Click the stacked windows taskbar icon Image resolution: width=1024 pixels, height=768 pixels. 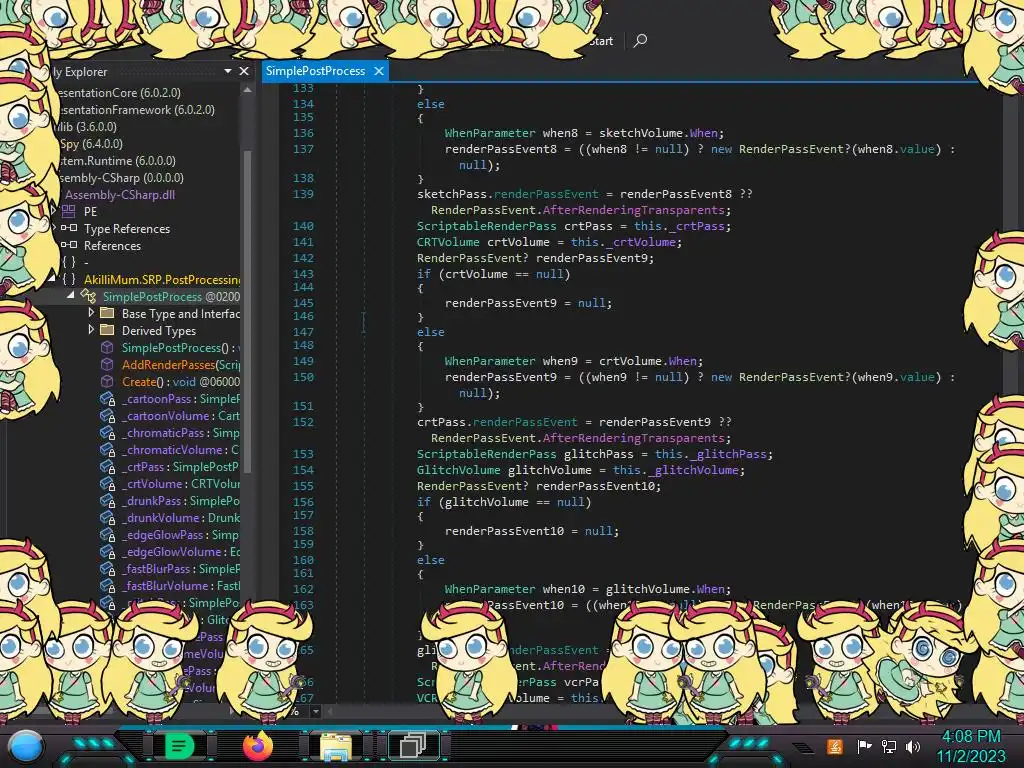[413, 746]
